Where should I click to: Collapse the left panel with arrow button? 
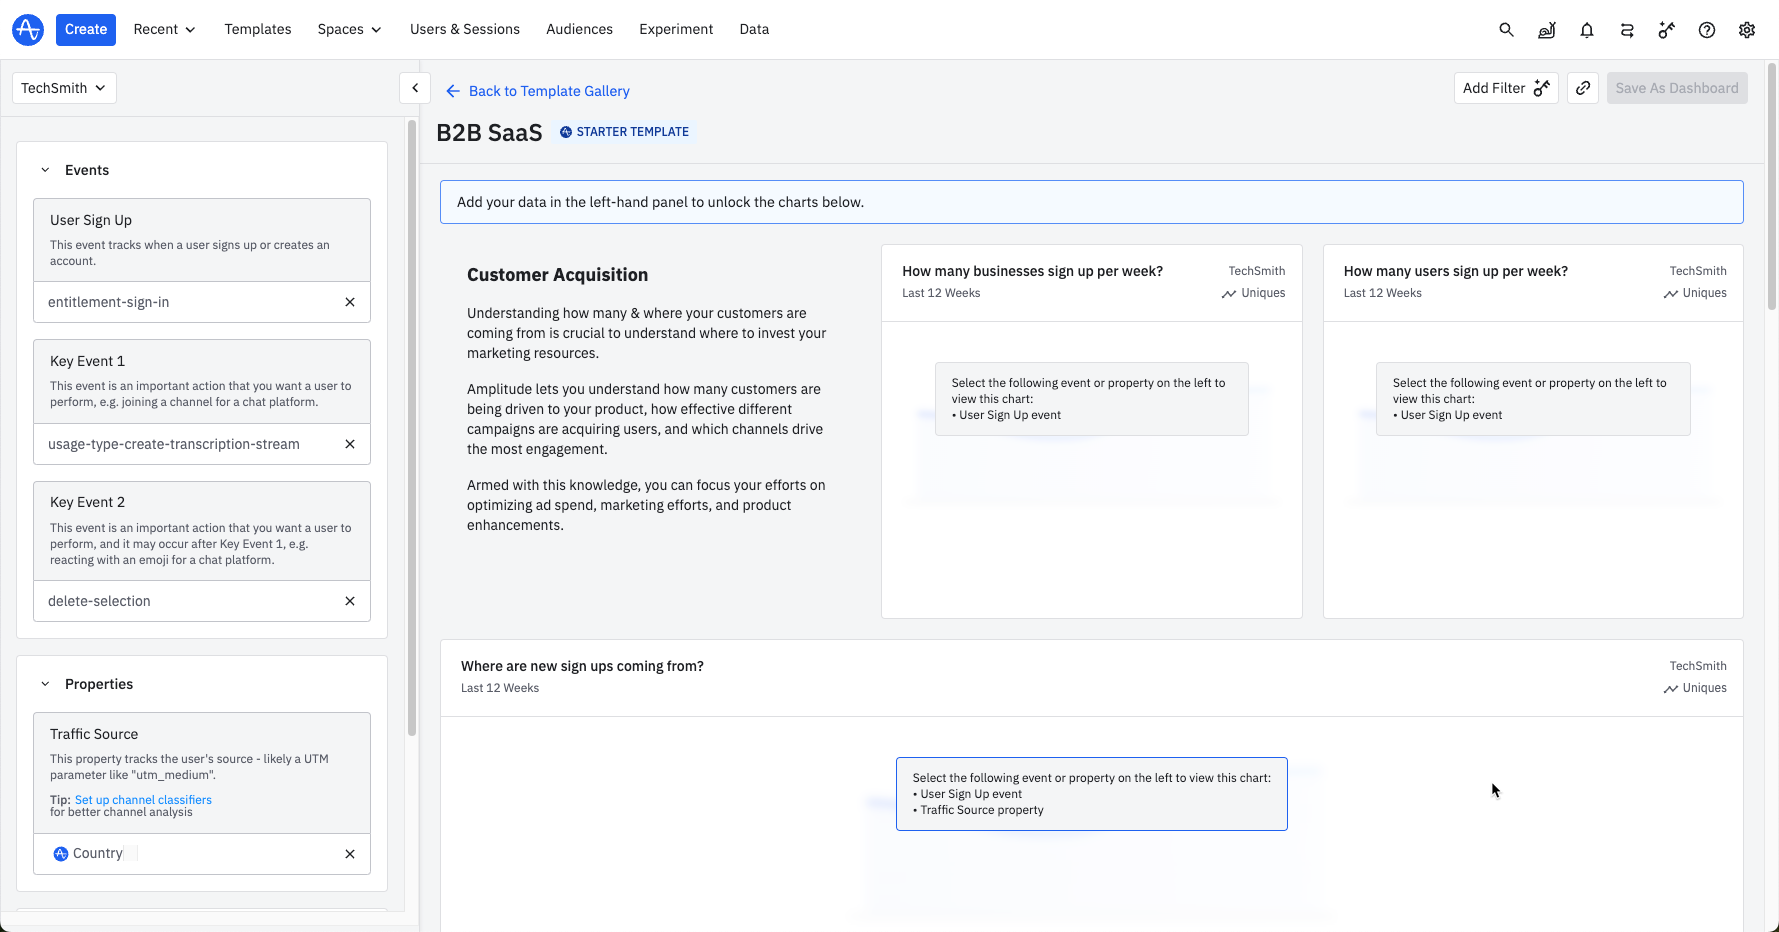click(415, 88)
